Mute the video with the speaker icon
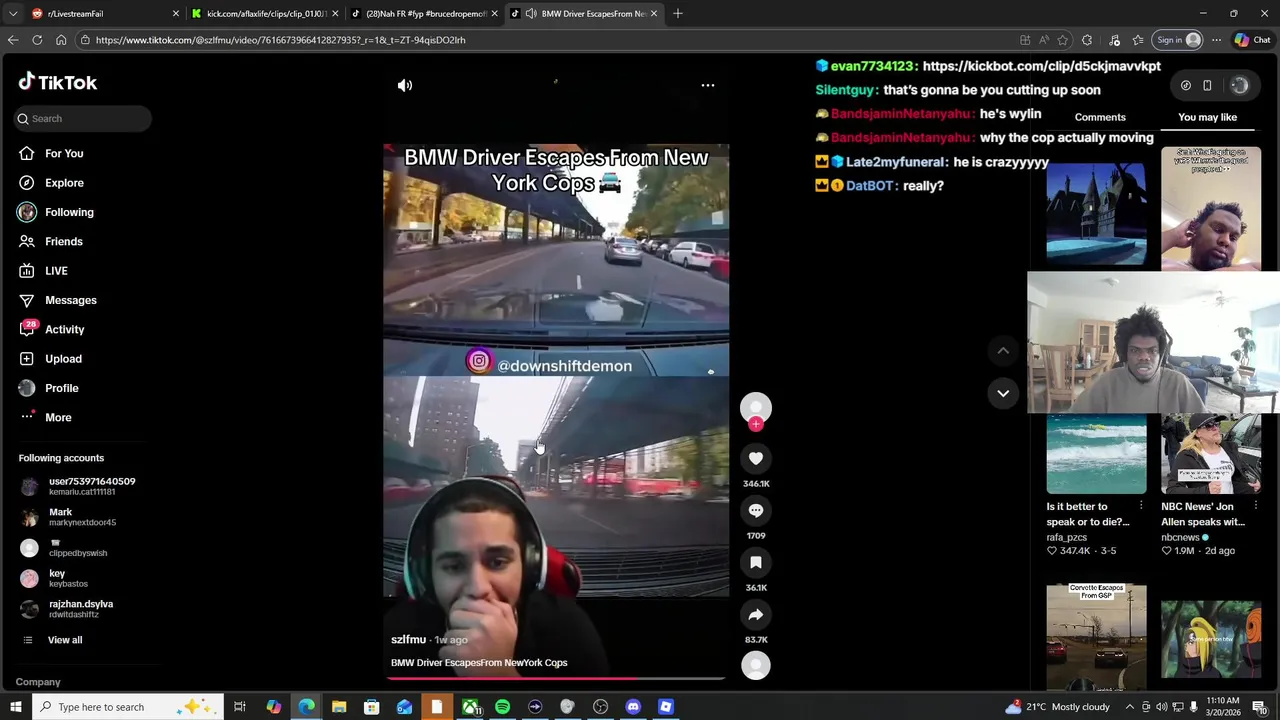Screen dimensions: 1280x720 pyautogui.click(x=405, y=85)
